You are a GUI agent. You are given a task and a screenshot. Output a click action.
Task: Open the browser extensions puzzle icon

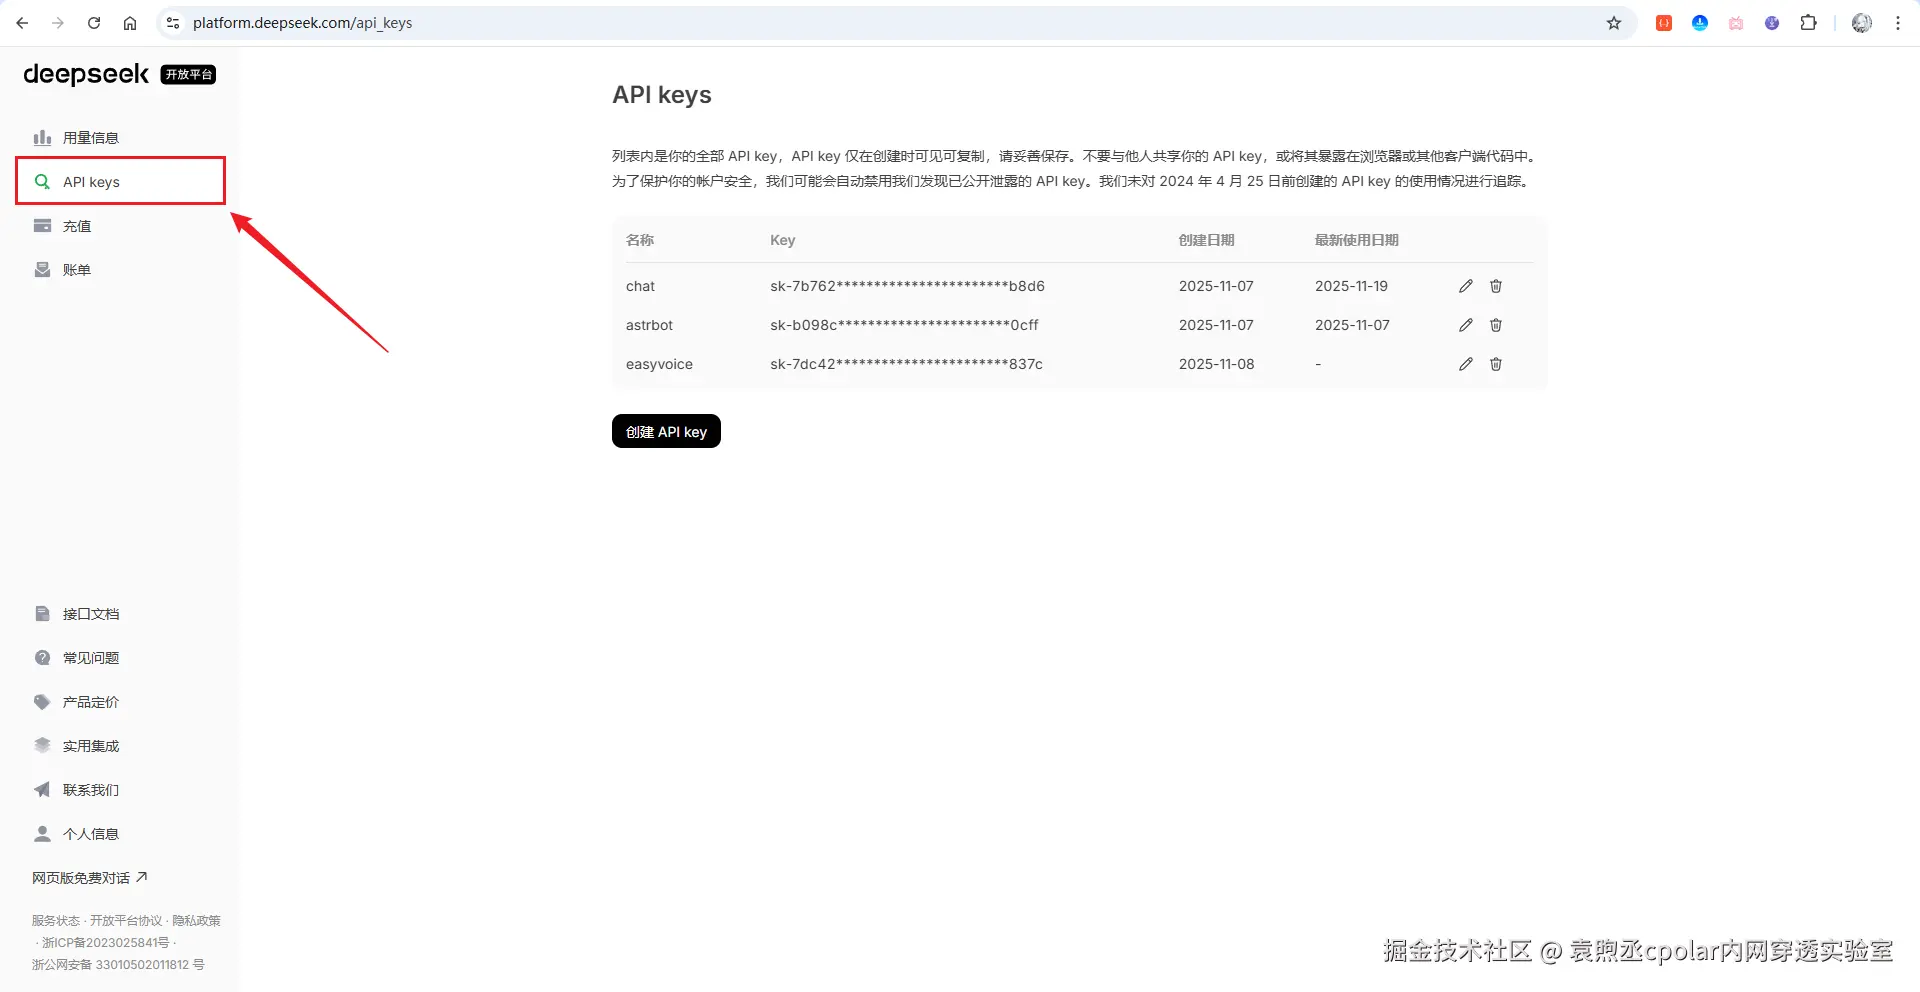click(1808, 23)
